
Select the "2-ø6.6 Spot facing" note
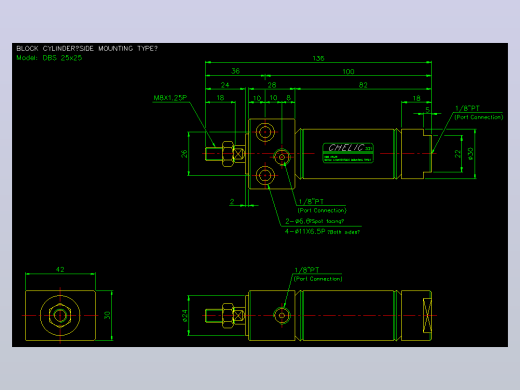click(314, 221)
